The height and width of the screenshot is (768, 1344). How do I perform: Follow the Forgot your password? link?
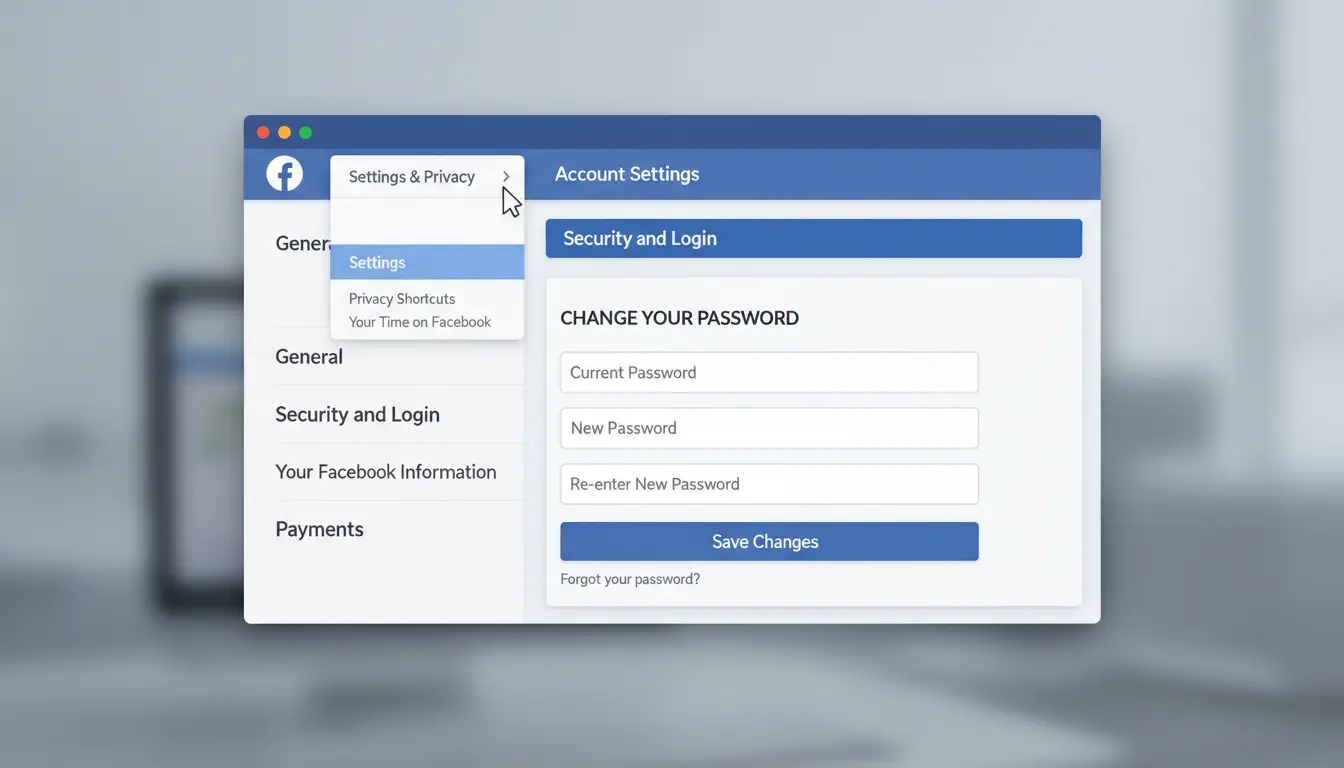[630, 579]
